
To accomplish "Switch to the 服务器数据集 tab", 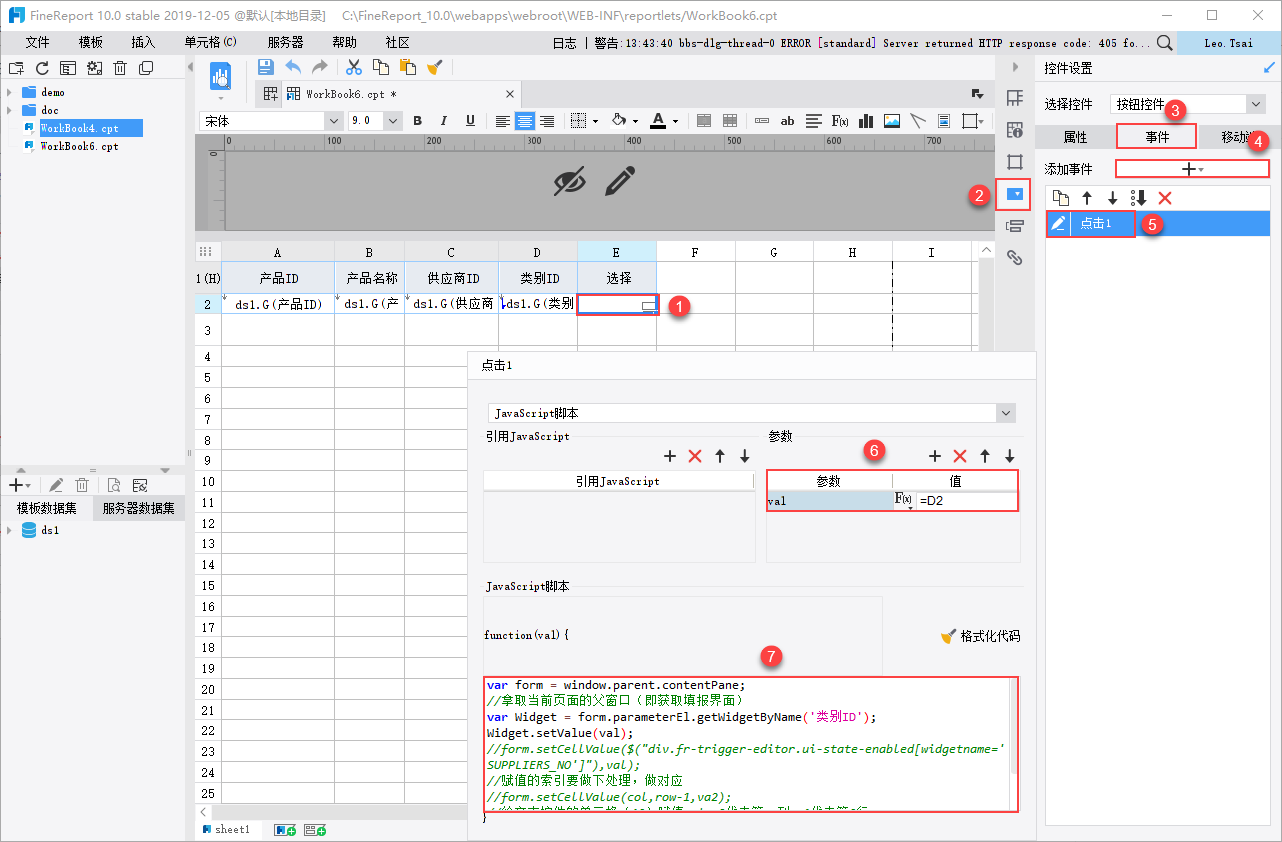I will tap(139, 508).
